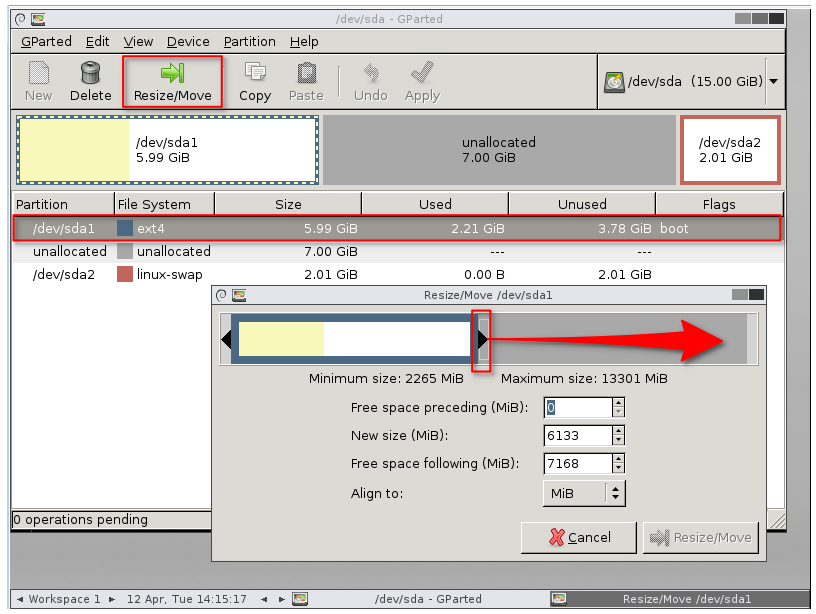Open the Help menu

click(304, 42)
